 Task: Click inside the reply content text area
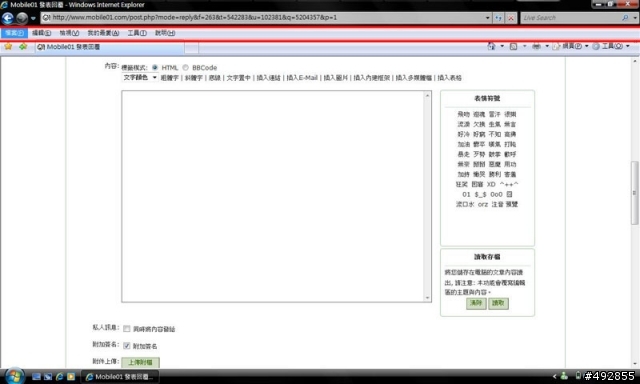[273, 196]
